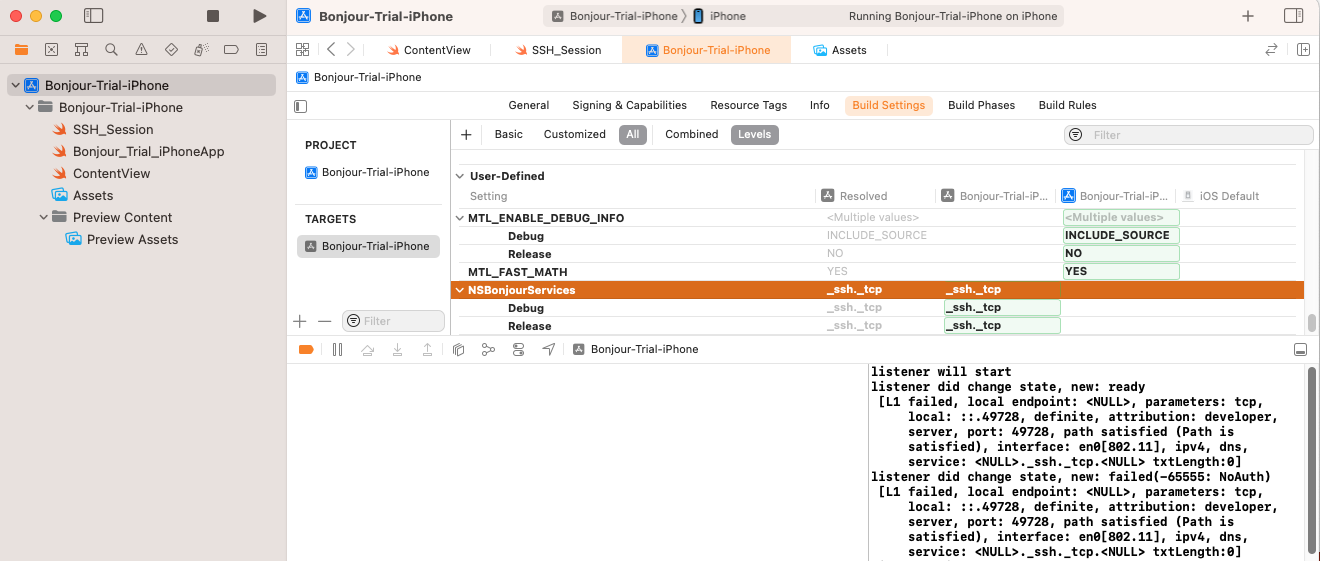Viewport: 1320px width, 561px height.
Task: Open Debug View Hierarchy icon
Action: pos(458,349)
